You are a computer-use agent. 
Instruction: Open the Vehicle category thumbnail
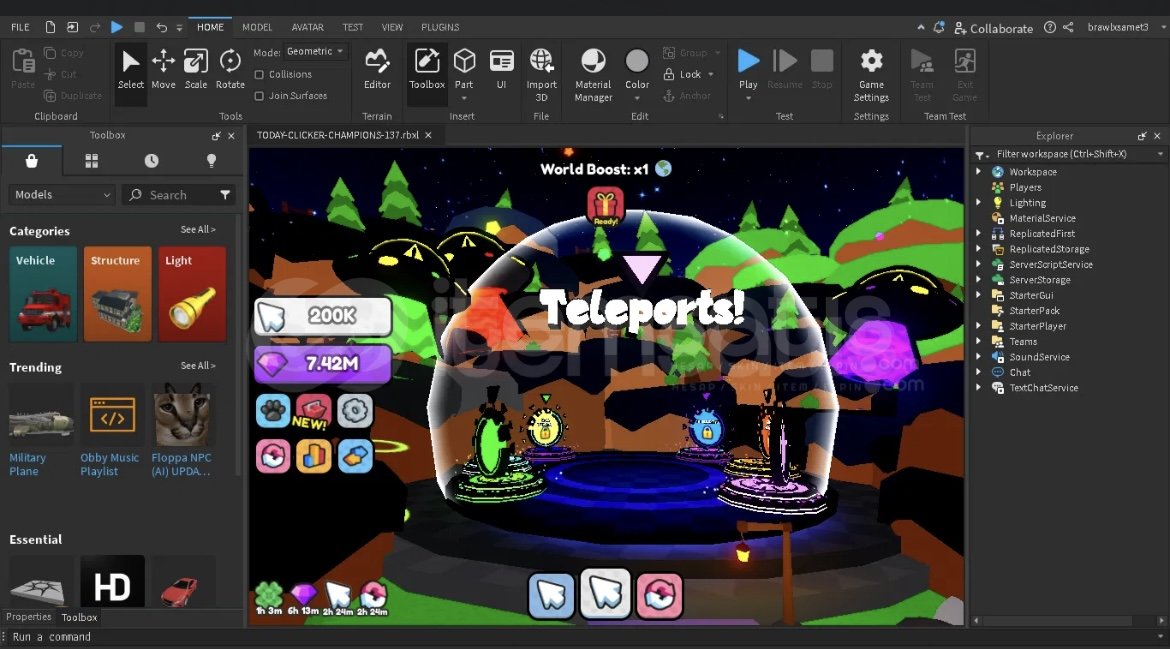pyautogui.click(x=43, y=294)
